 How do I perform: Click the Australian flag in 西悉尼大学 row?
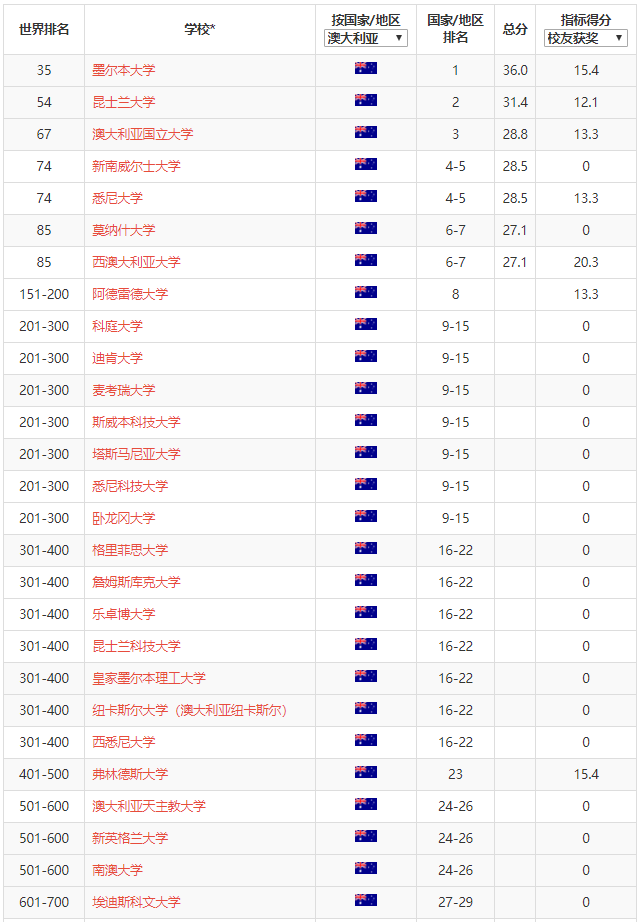click(366, 740)
